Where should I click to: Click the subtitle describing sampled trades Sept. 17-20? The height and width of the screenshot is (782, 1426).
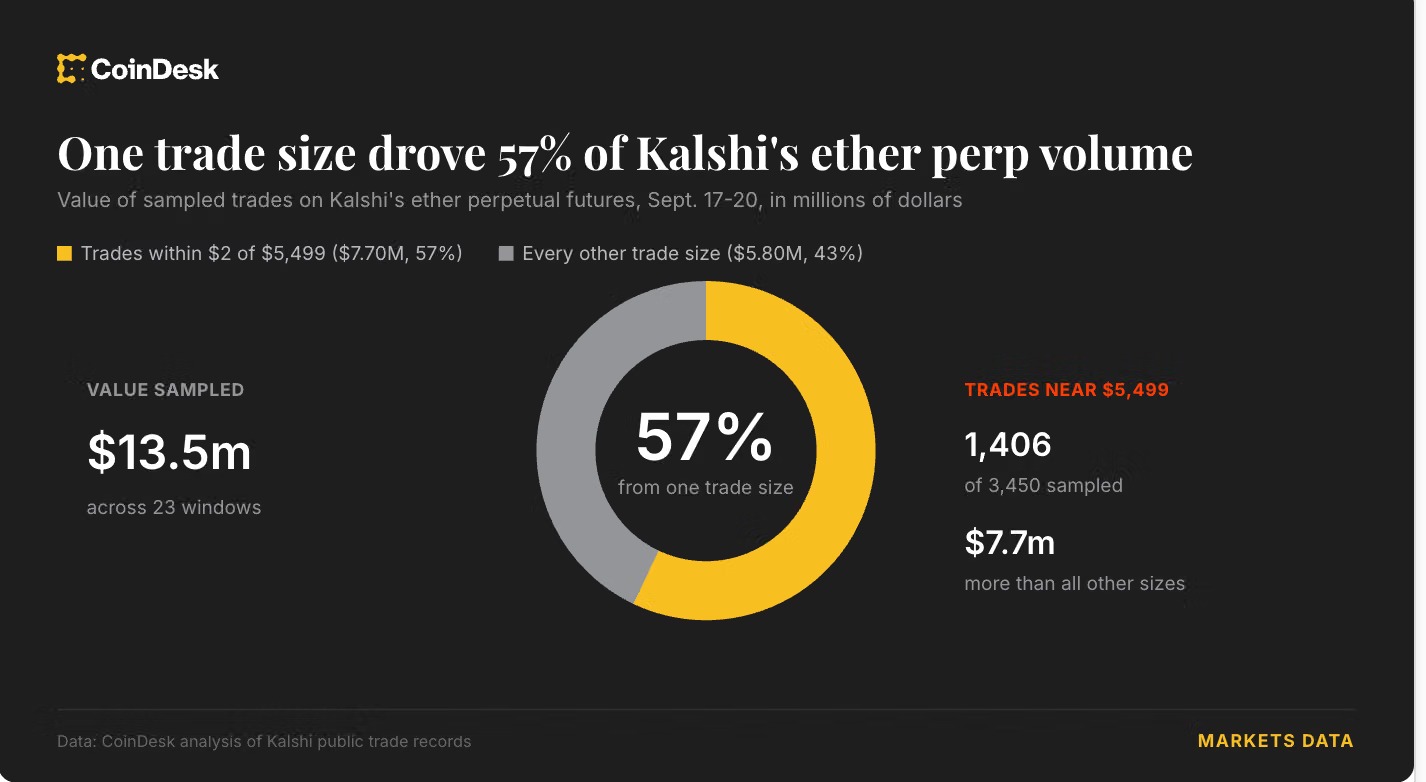point(510,200)
